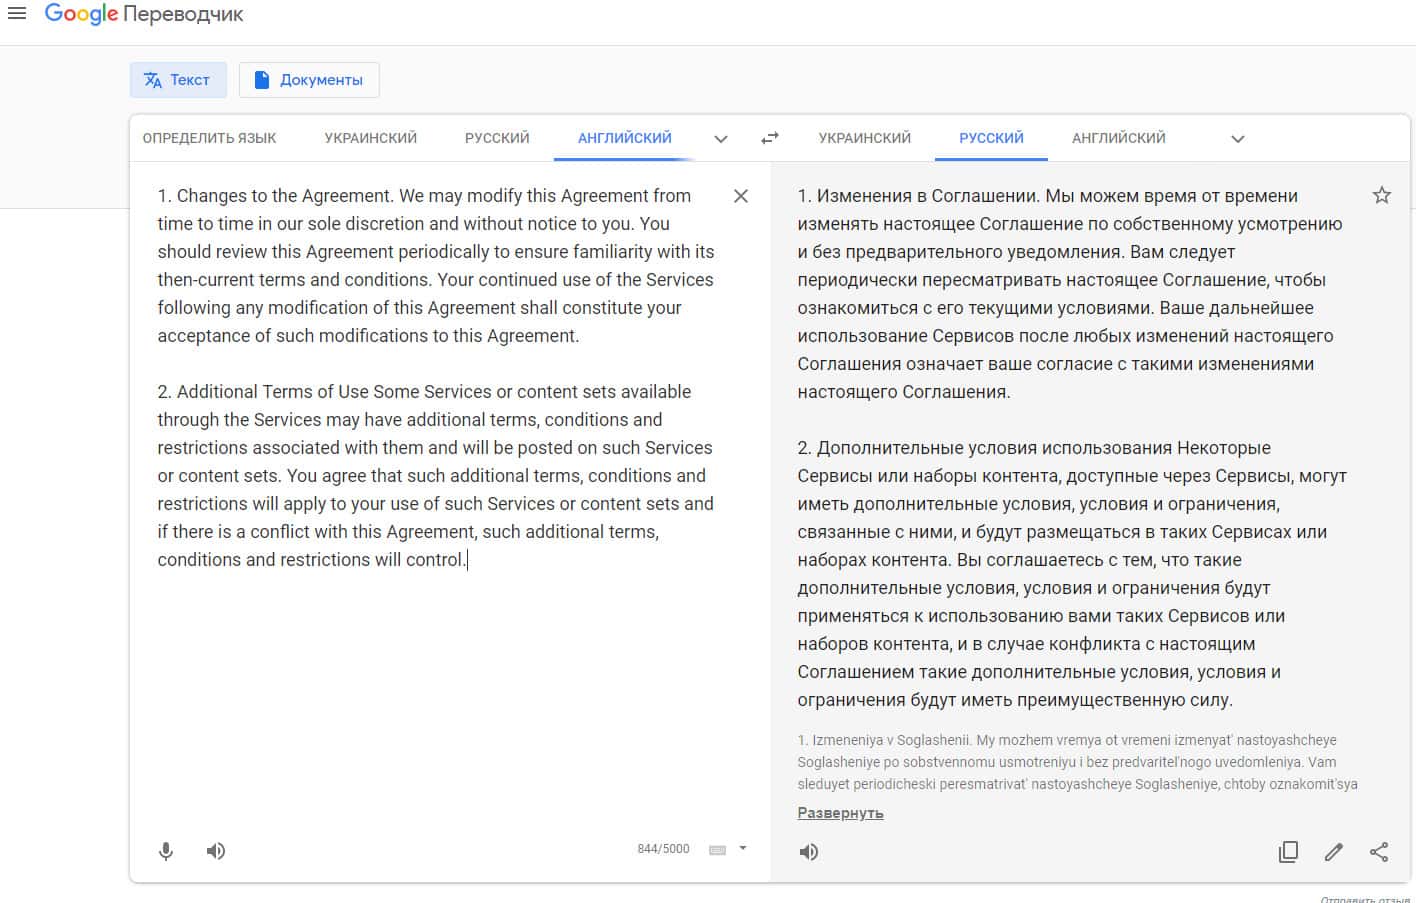This screenshot has width=1416, height=903.
Task: Share the translation
Action: 1379,852
